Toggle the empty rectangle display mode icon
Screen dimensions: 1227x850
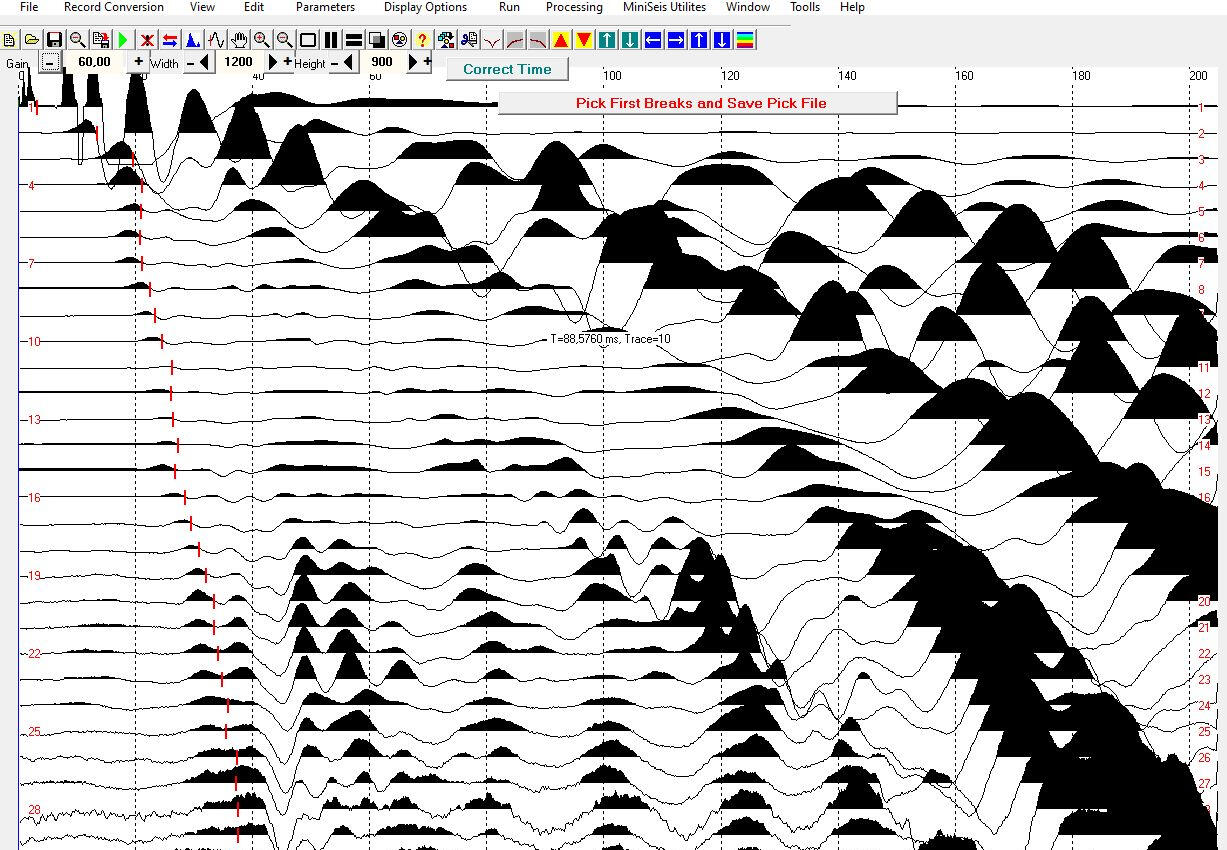coord(308,40)
